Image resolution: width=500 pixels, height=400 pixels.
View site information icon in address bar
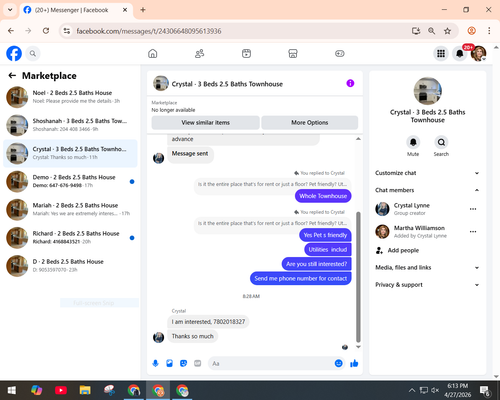pos(67,31)
